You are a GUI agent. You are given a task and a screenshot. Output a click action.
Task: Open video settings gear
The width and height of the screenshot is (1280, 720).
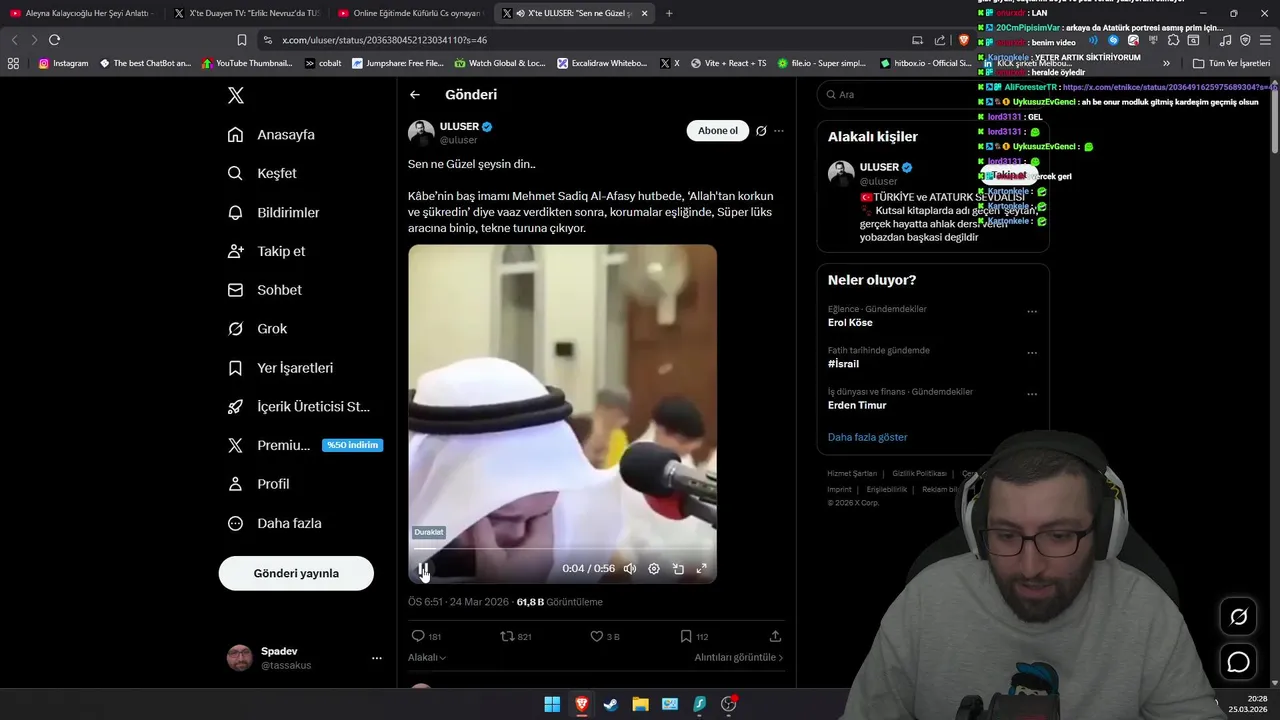pyautogui.click(x=654, y=569)
